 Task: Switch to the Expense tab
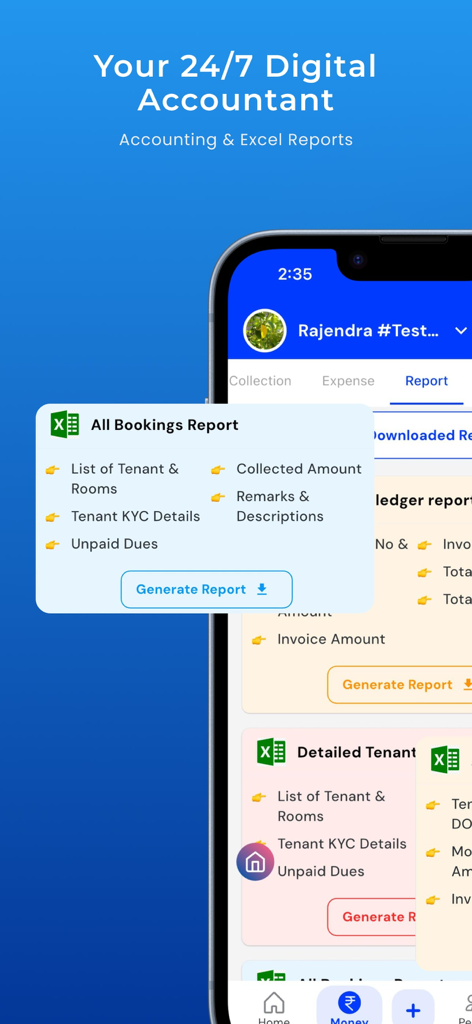tap(348, 381)
